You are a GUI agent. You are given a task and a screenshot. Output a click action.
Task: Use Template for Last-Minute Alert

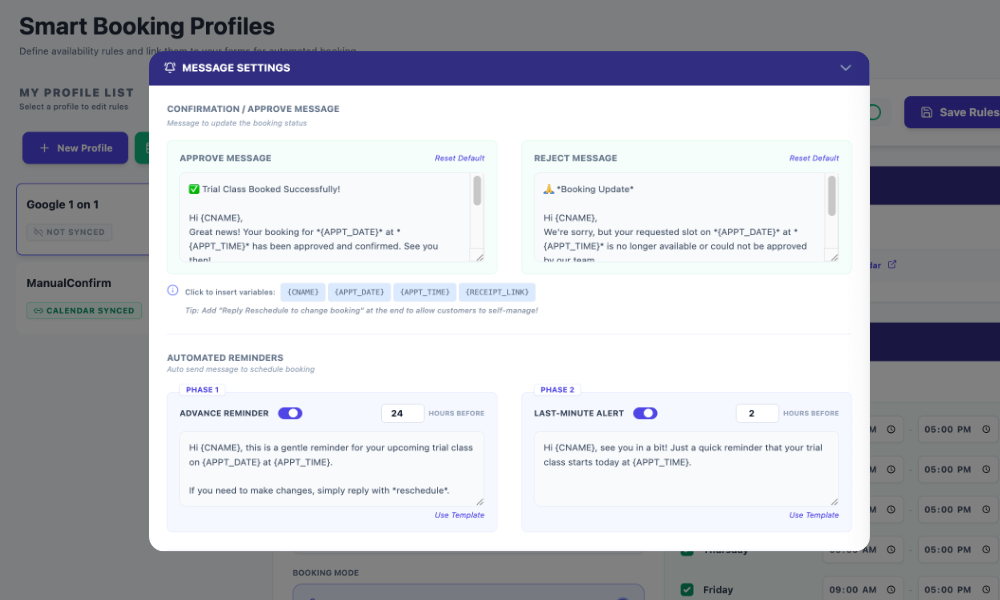click(814, 515)
